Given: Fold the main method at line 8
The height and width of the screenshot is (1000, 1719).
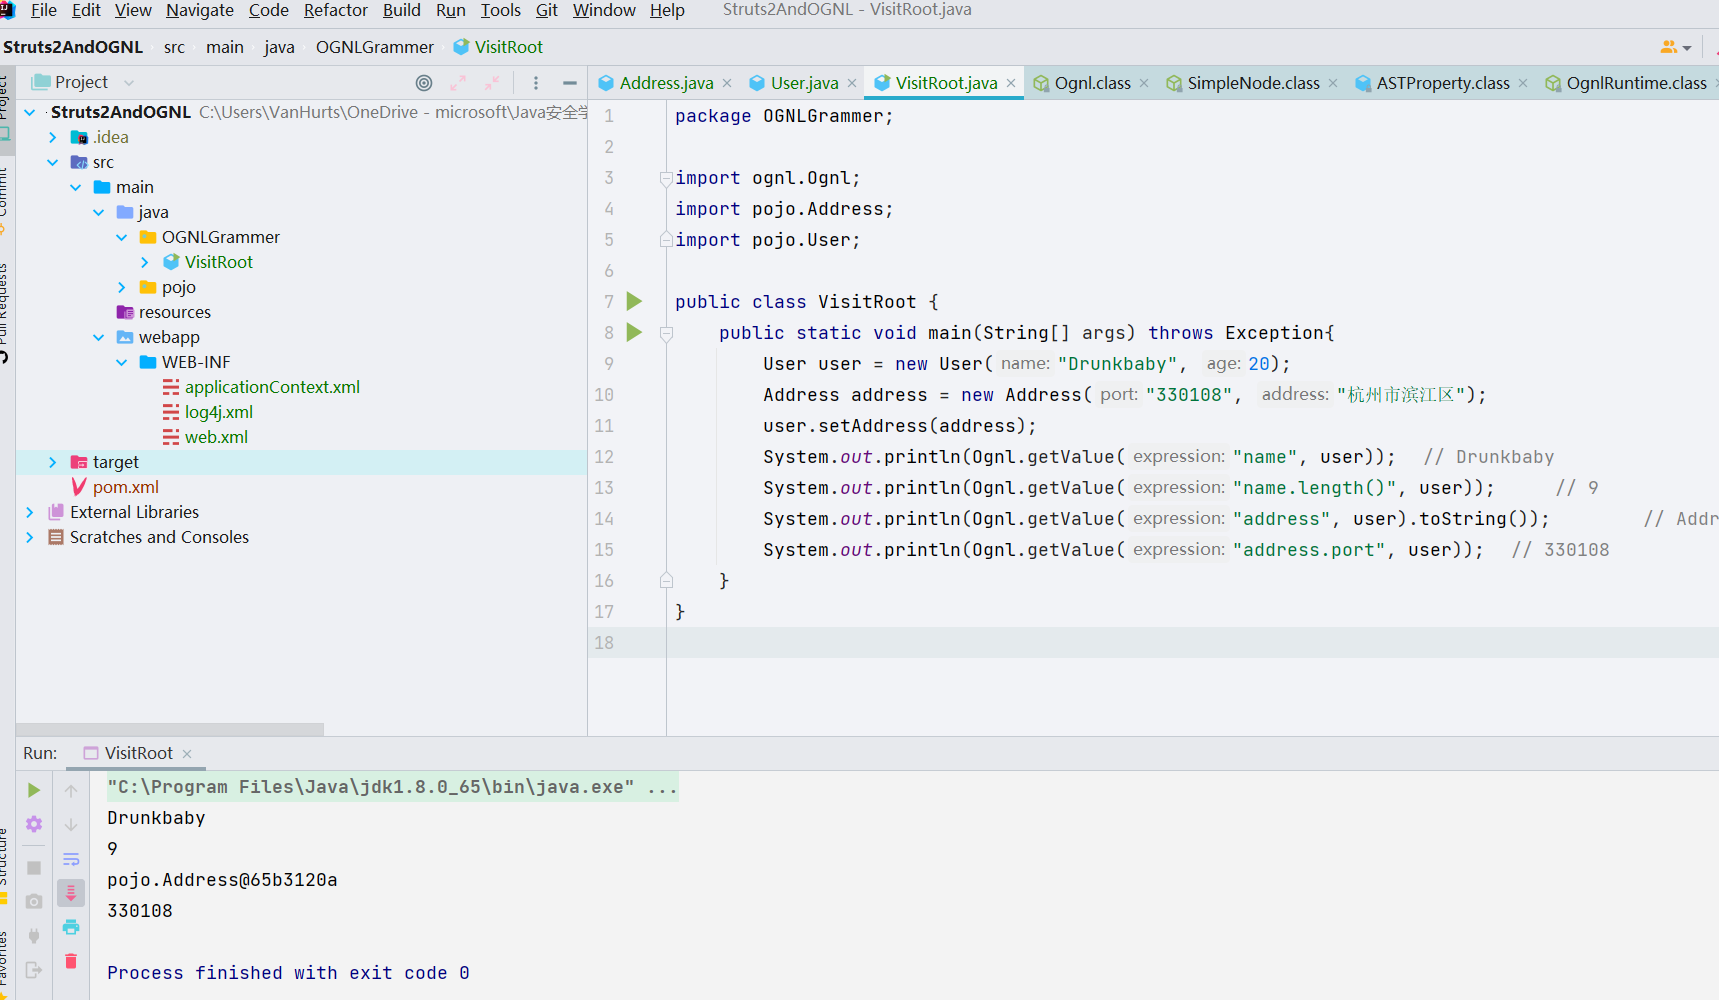Looking at the screenshot, I should click(666, 333).
